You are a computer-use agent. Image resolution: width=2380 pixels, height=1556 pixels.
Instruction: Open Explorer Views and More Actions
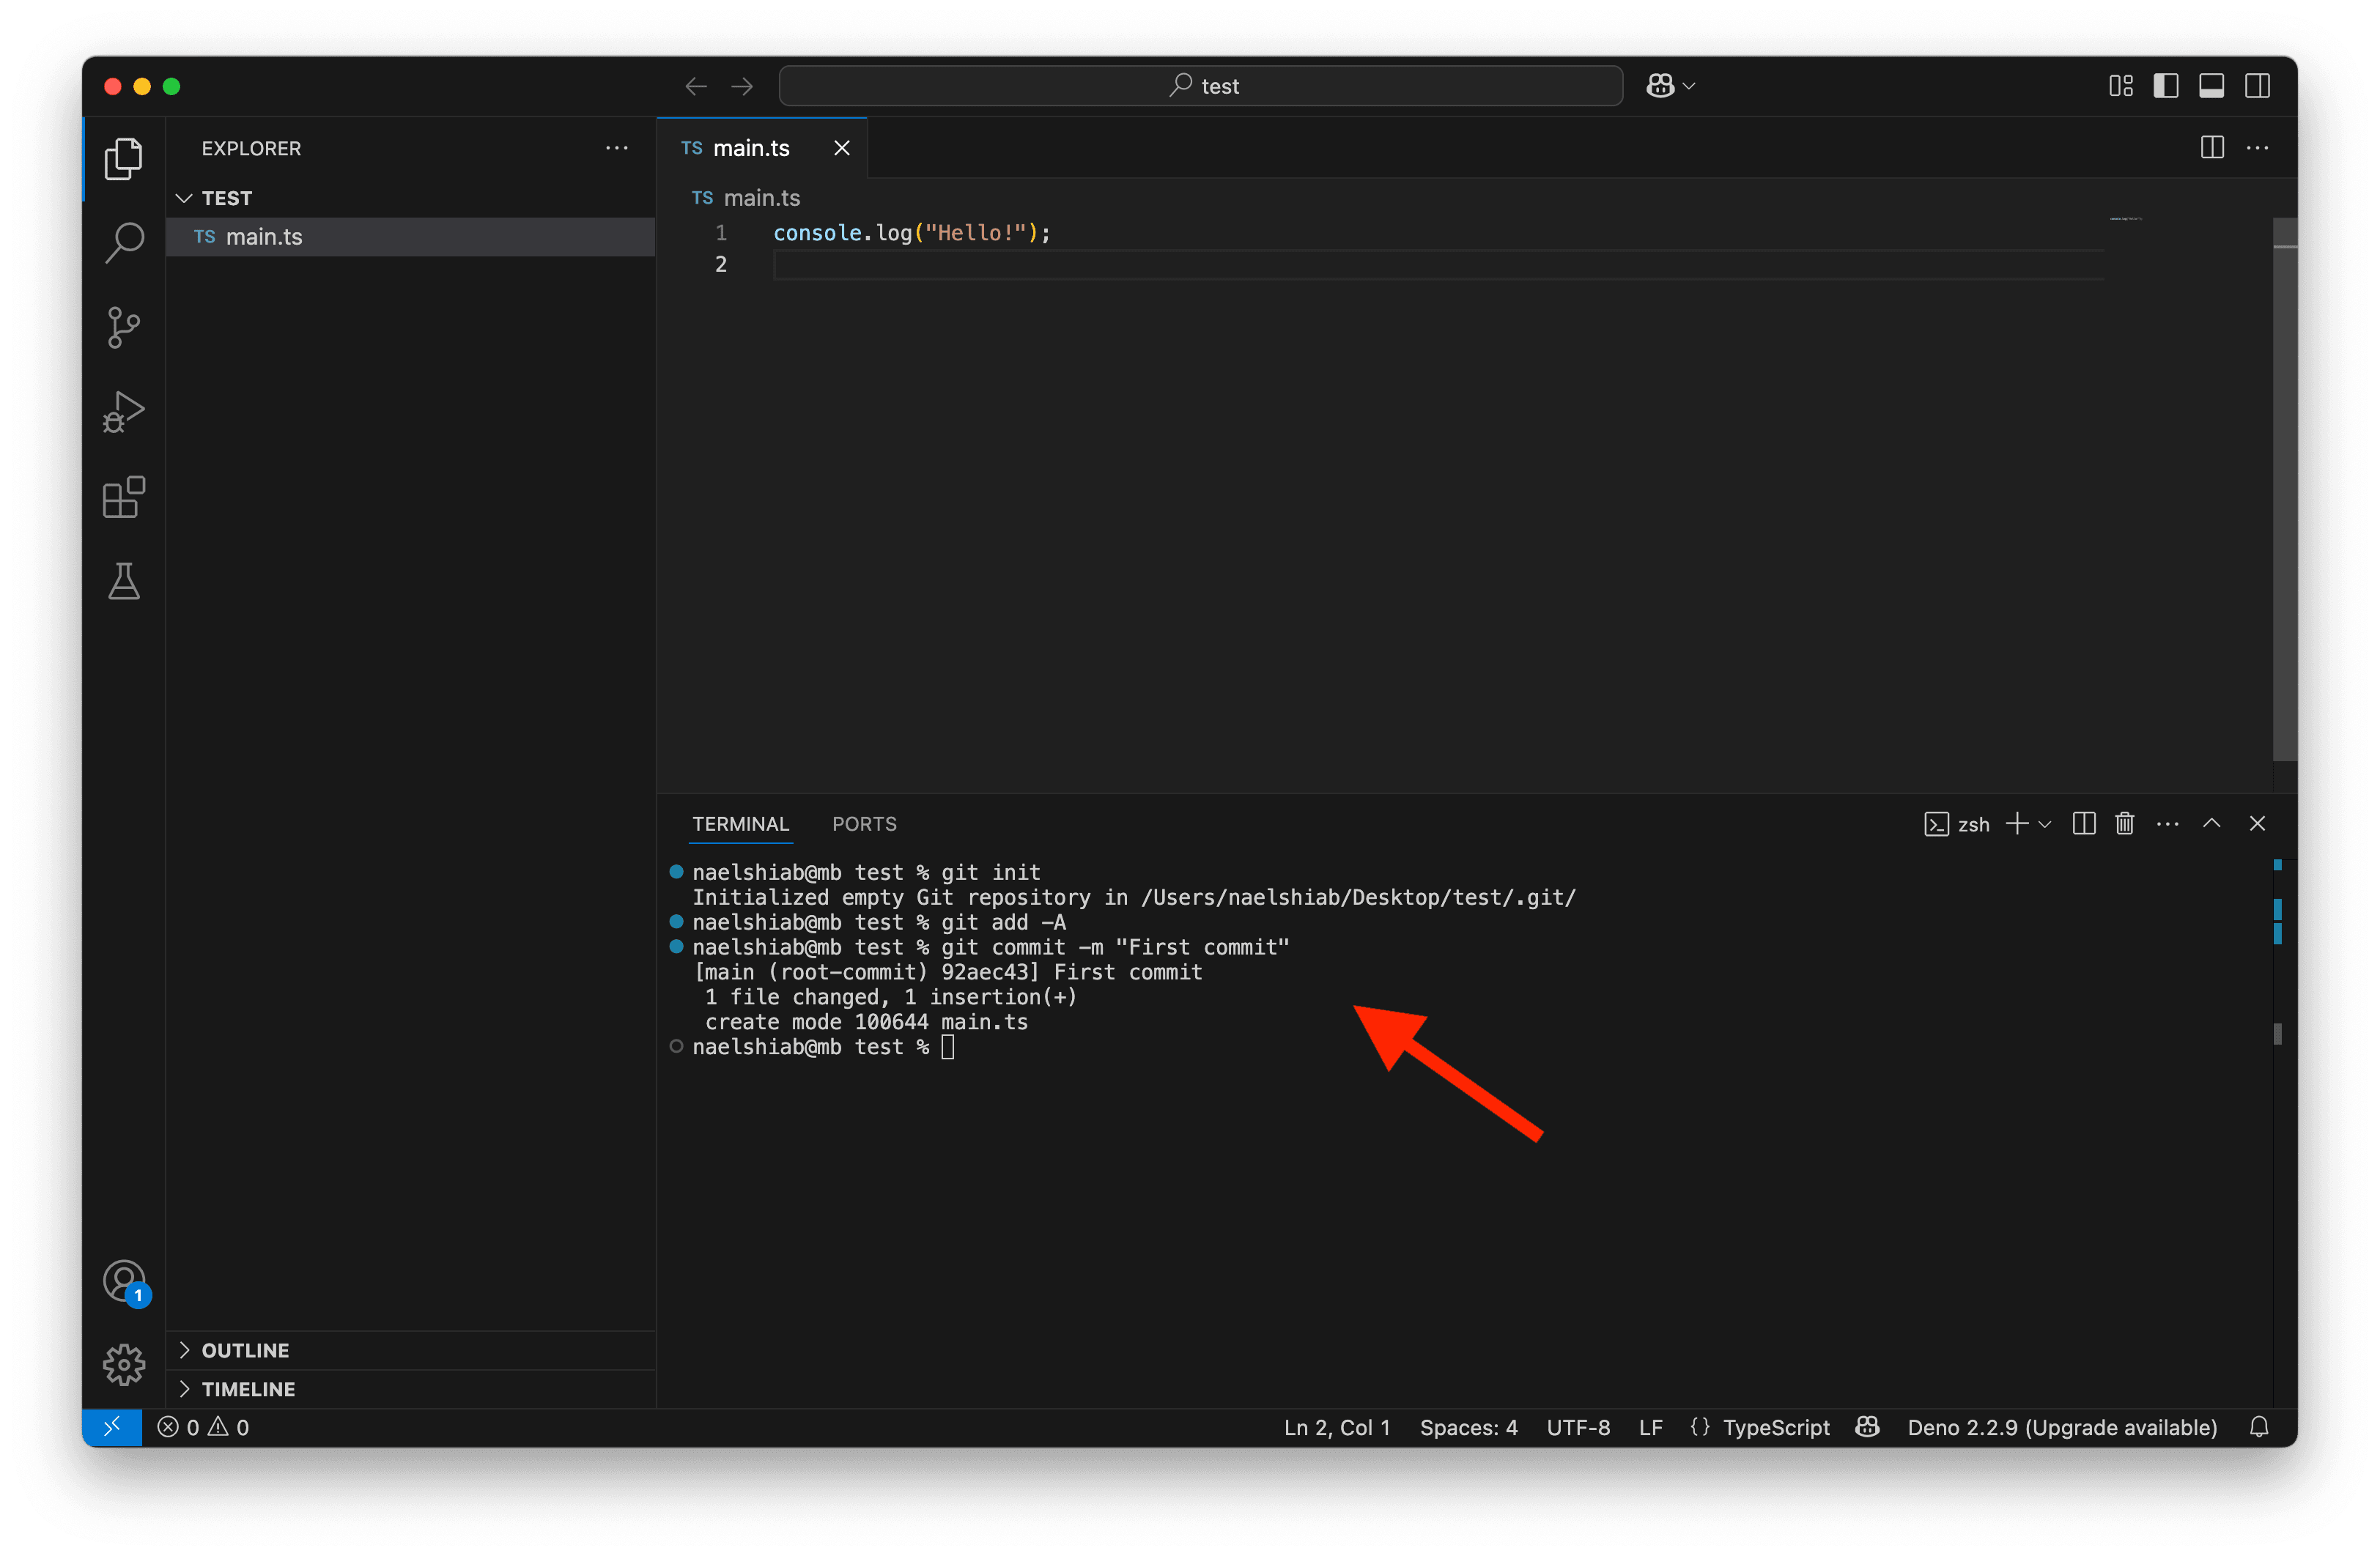[617, 148]
